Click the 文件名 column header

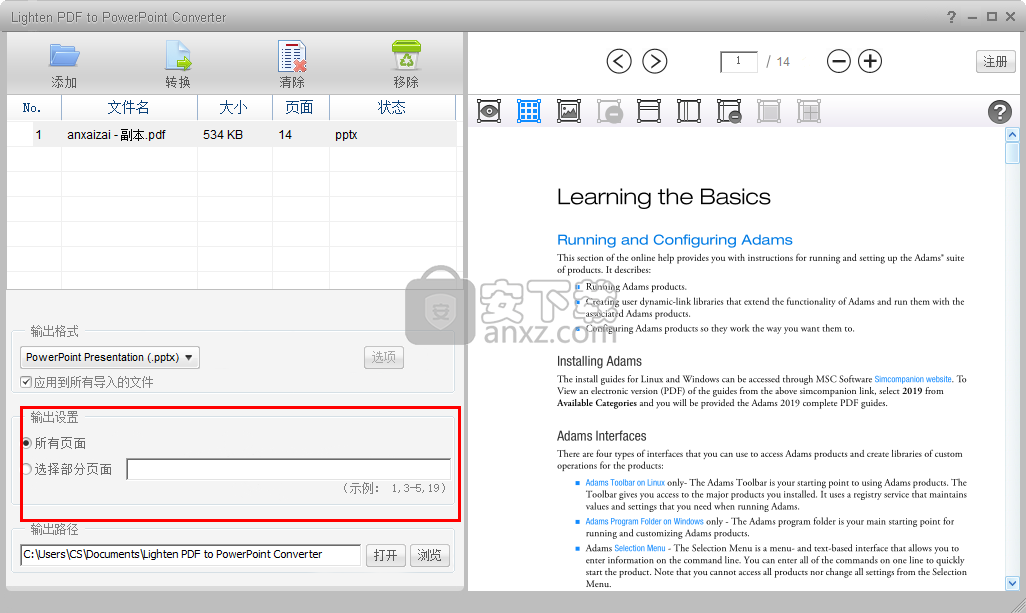coord(129,107)
